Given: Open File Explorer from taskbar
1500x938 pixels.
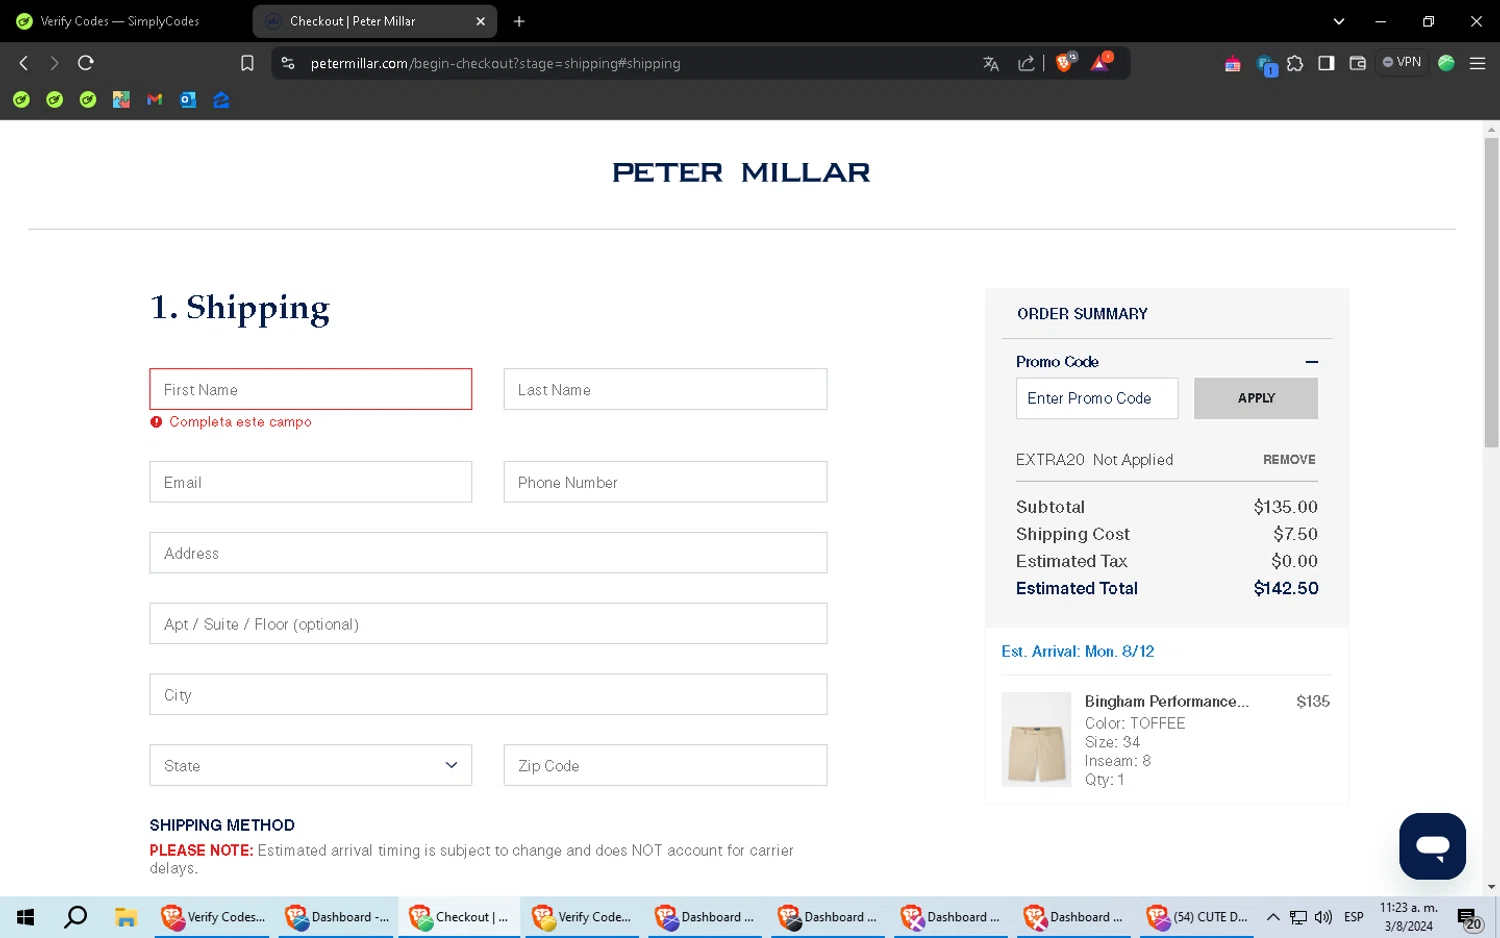Looking at the screenshot, I should click(x=125, y=917).
